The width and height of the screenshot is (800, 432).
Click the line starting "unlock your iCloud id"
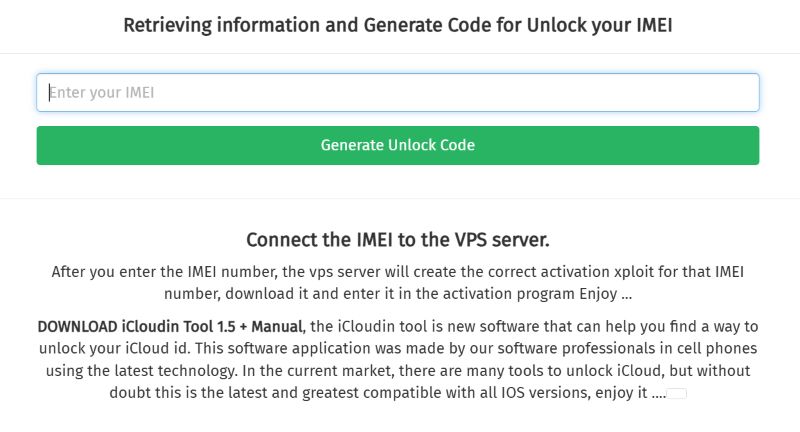(398, 348)
